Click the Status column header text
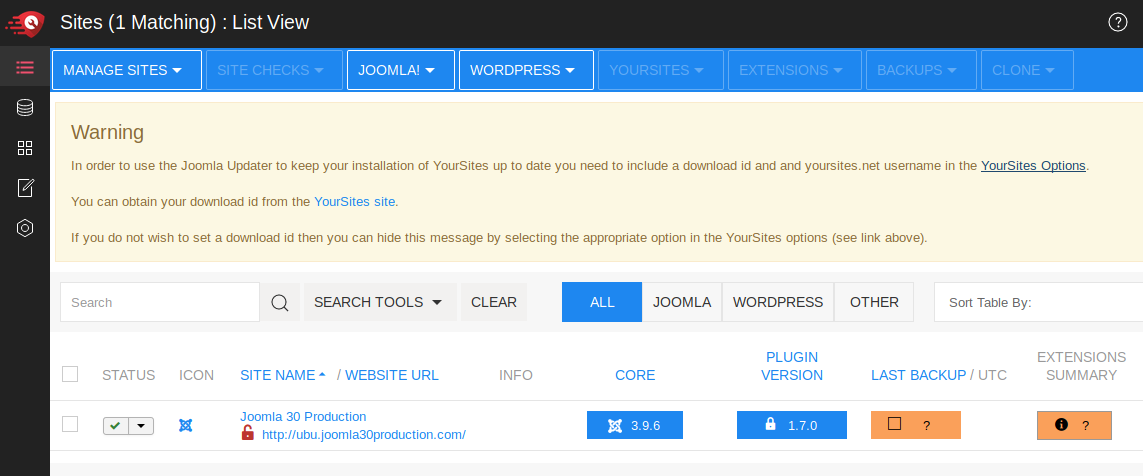1143x476 pixels. pyautogui.click(x=128, y=375)
